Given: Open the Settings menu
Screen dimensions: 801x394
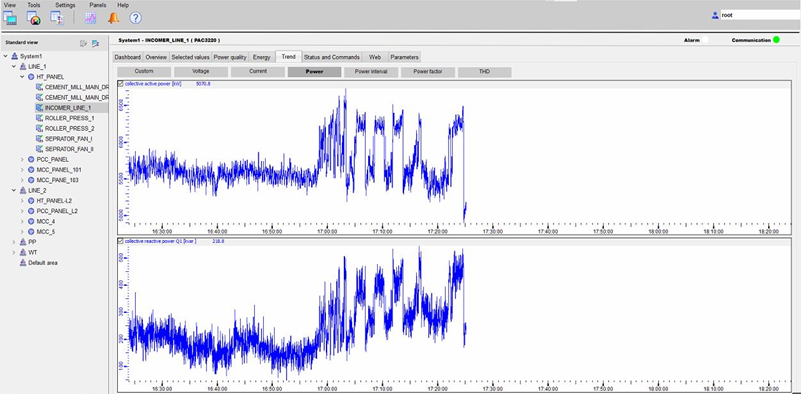Looking at the screenshot, I should coord(65,5).
